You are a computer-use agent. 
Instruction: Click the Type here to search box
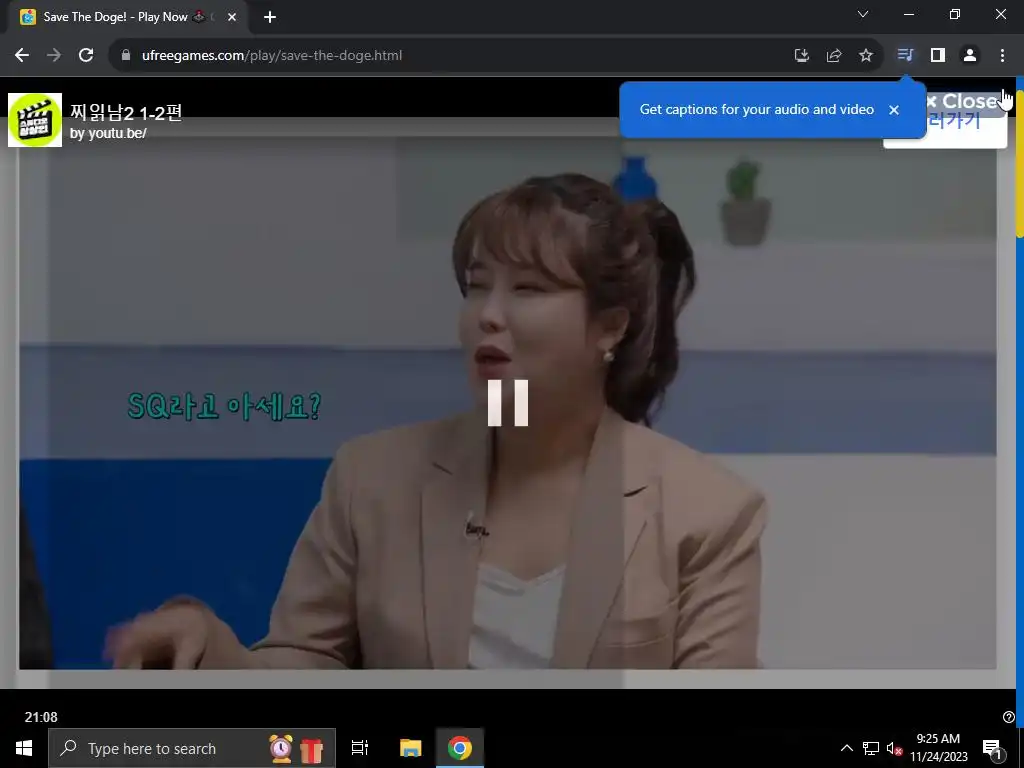192,748
